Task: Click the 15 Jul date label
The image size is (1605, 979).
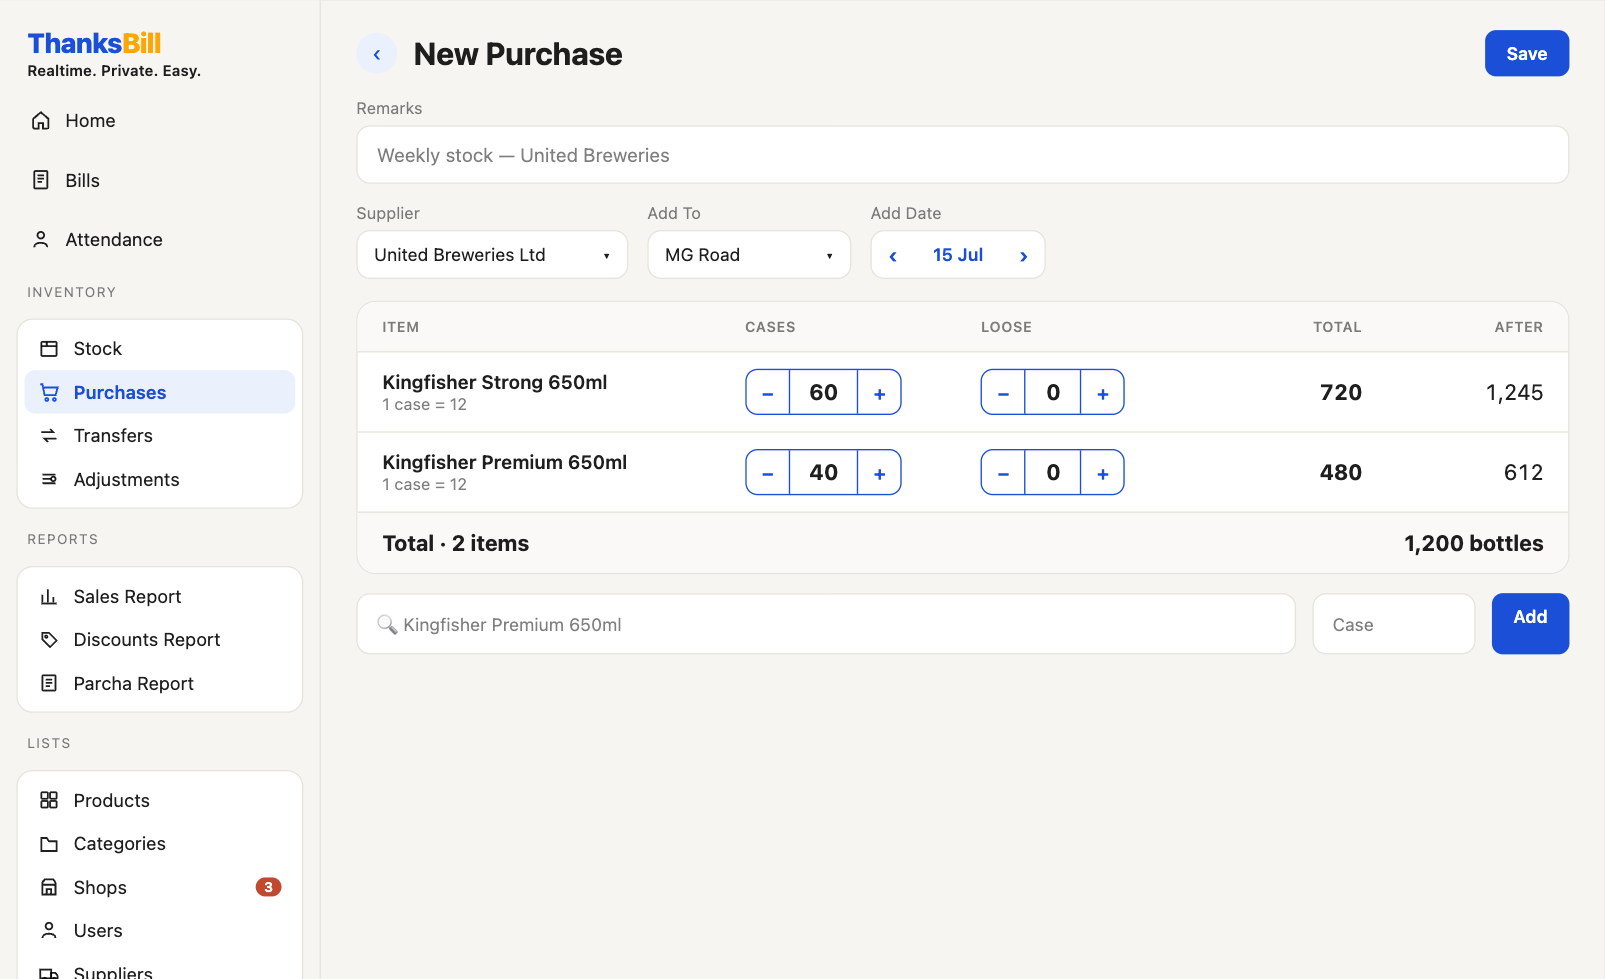Action: click(958, 255)
